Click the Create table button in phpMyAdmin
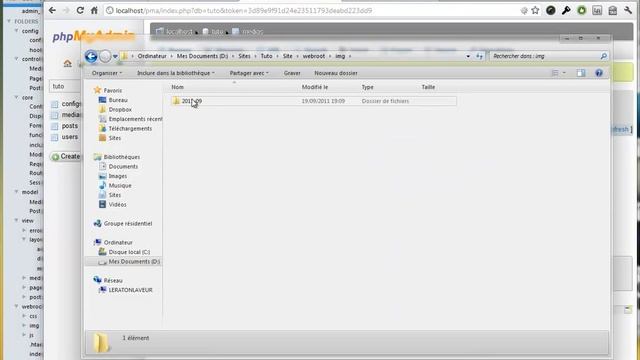This screenshot has height=360, width=640. (x=66, y=156)
